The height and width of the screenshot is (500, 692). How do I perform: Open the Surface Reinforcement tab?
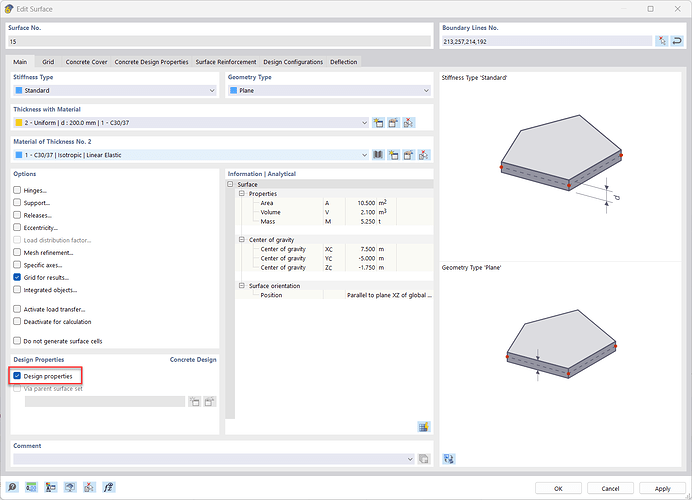tap(226, 62)
